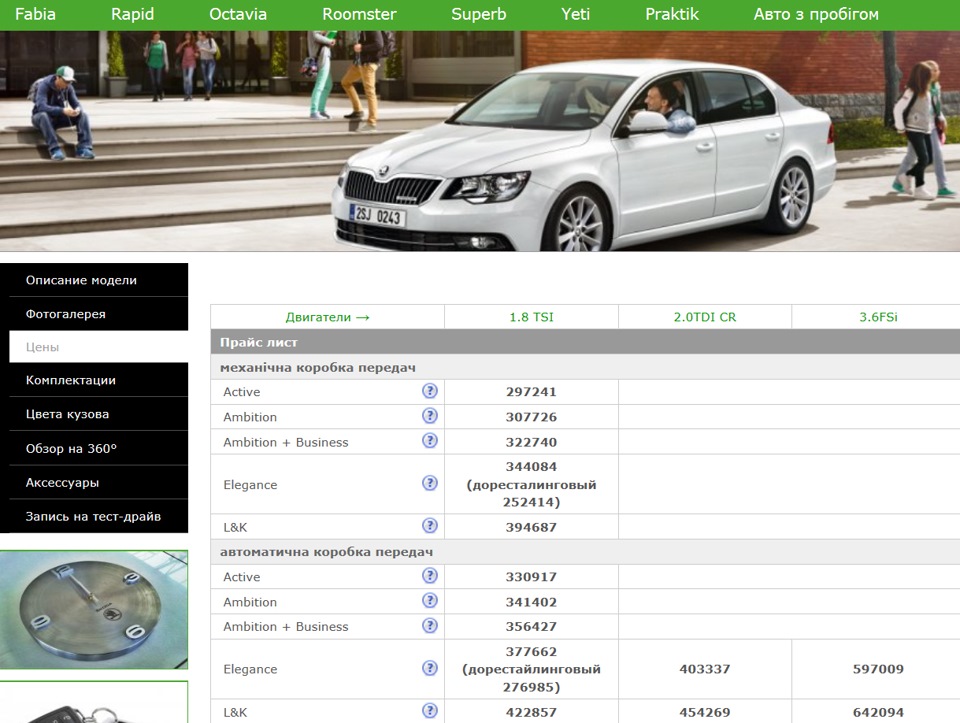Open the Superb model page
This screenshot has height=723, width=960.
point(479,14)
